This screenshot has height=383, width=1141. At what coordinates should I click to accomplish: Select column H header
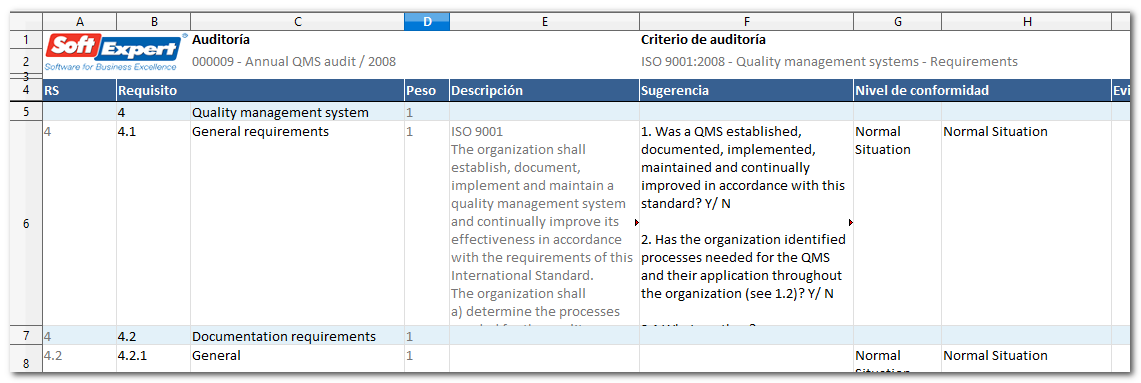tap(1026, 22)
